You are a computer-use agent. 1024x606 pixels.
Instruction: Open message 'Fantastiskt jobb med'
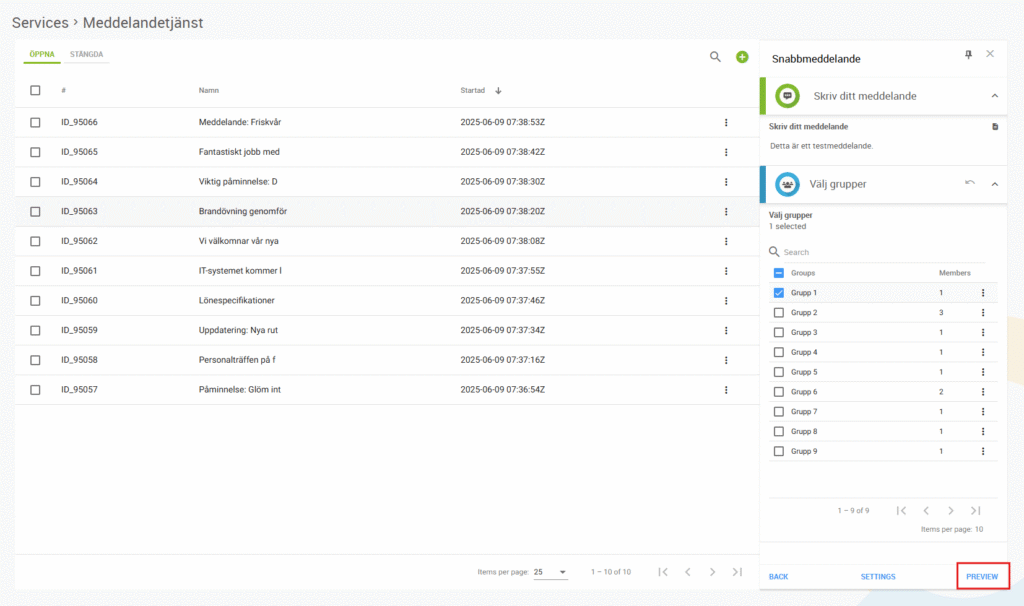239,152
